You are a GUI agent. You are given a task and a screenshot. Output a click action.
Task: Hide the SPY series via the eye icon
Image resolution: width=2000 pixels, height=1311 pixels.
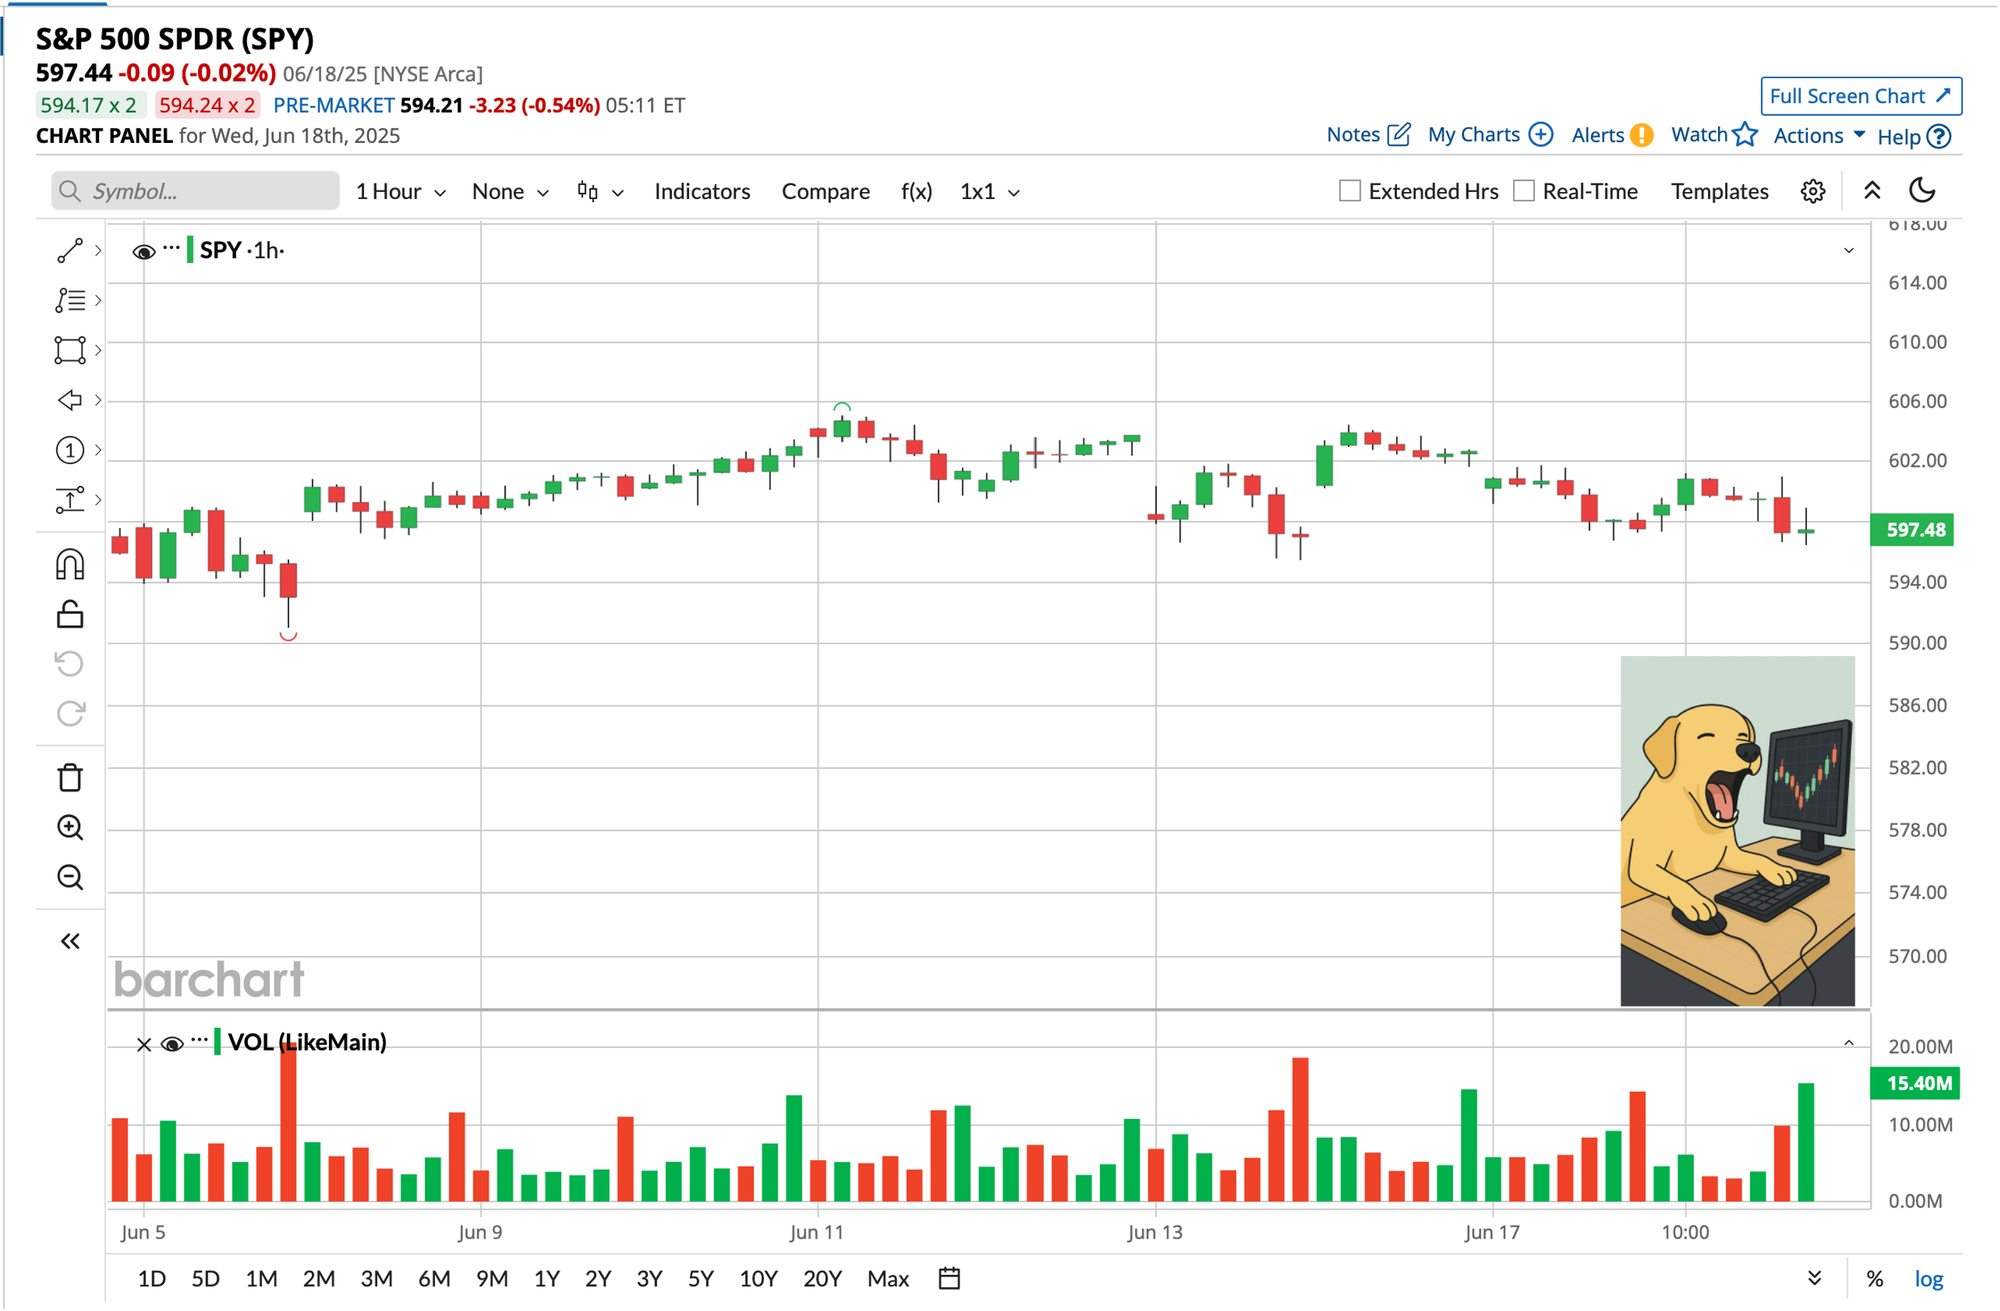pyautogui.click(x=143, y=251)
